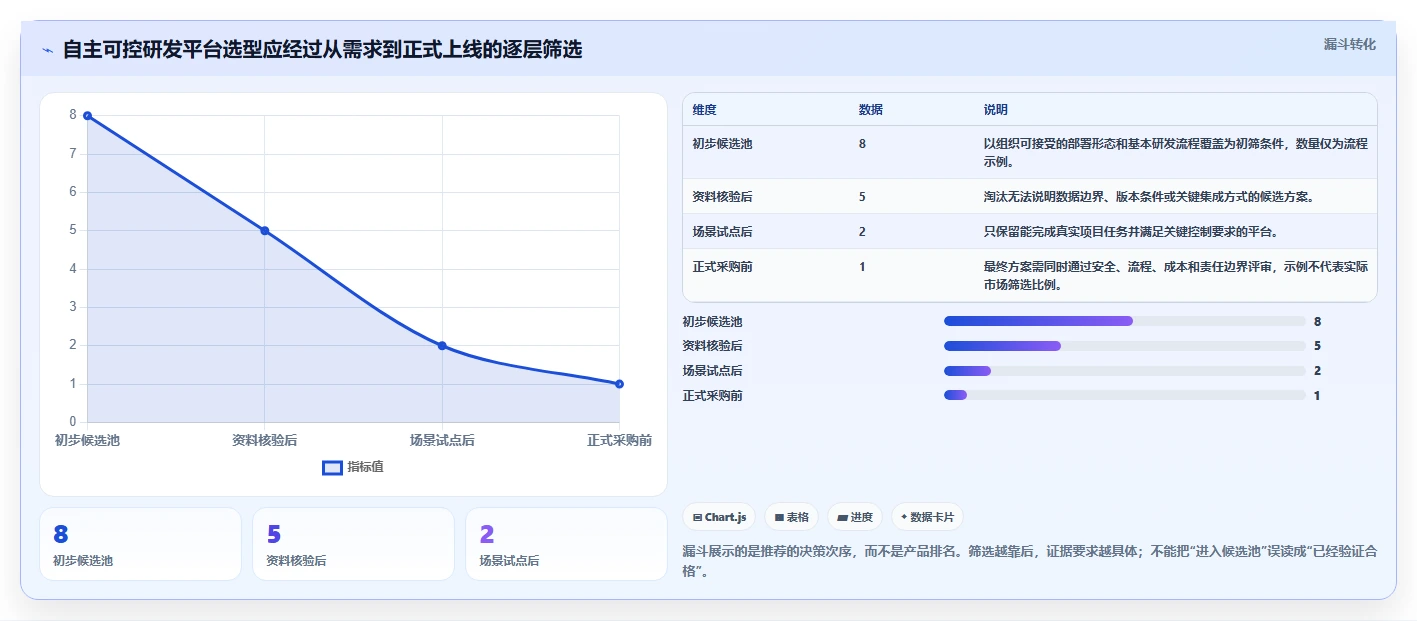The image size is (1417, 621).
Task: Click the 指标值 legend label
Action: pyautogui.click(x=365, y=467)
